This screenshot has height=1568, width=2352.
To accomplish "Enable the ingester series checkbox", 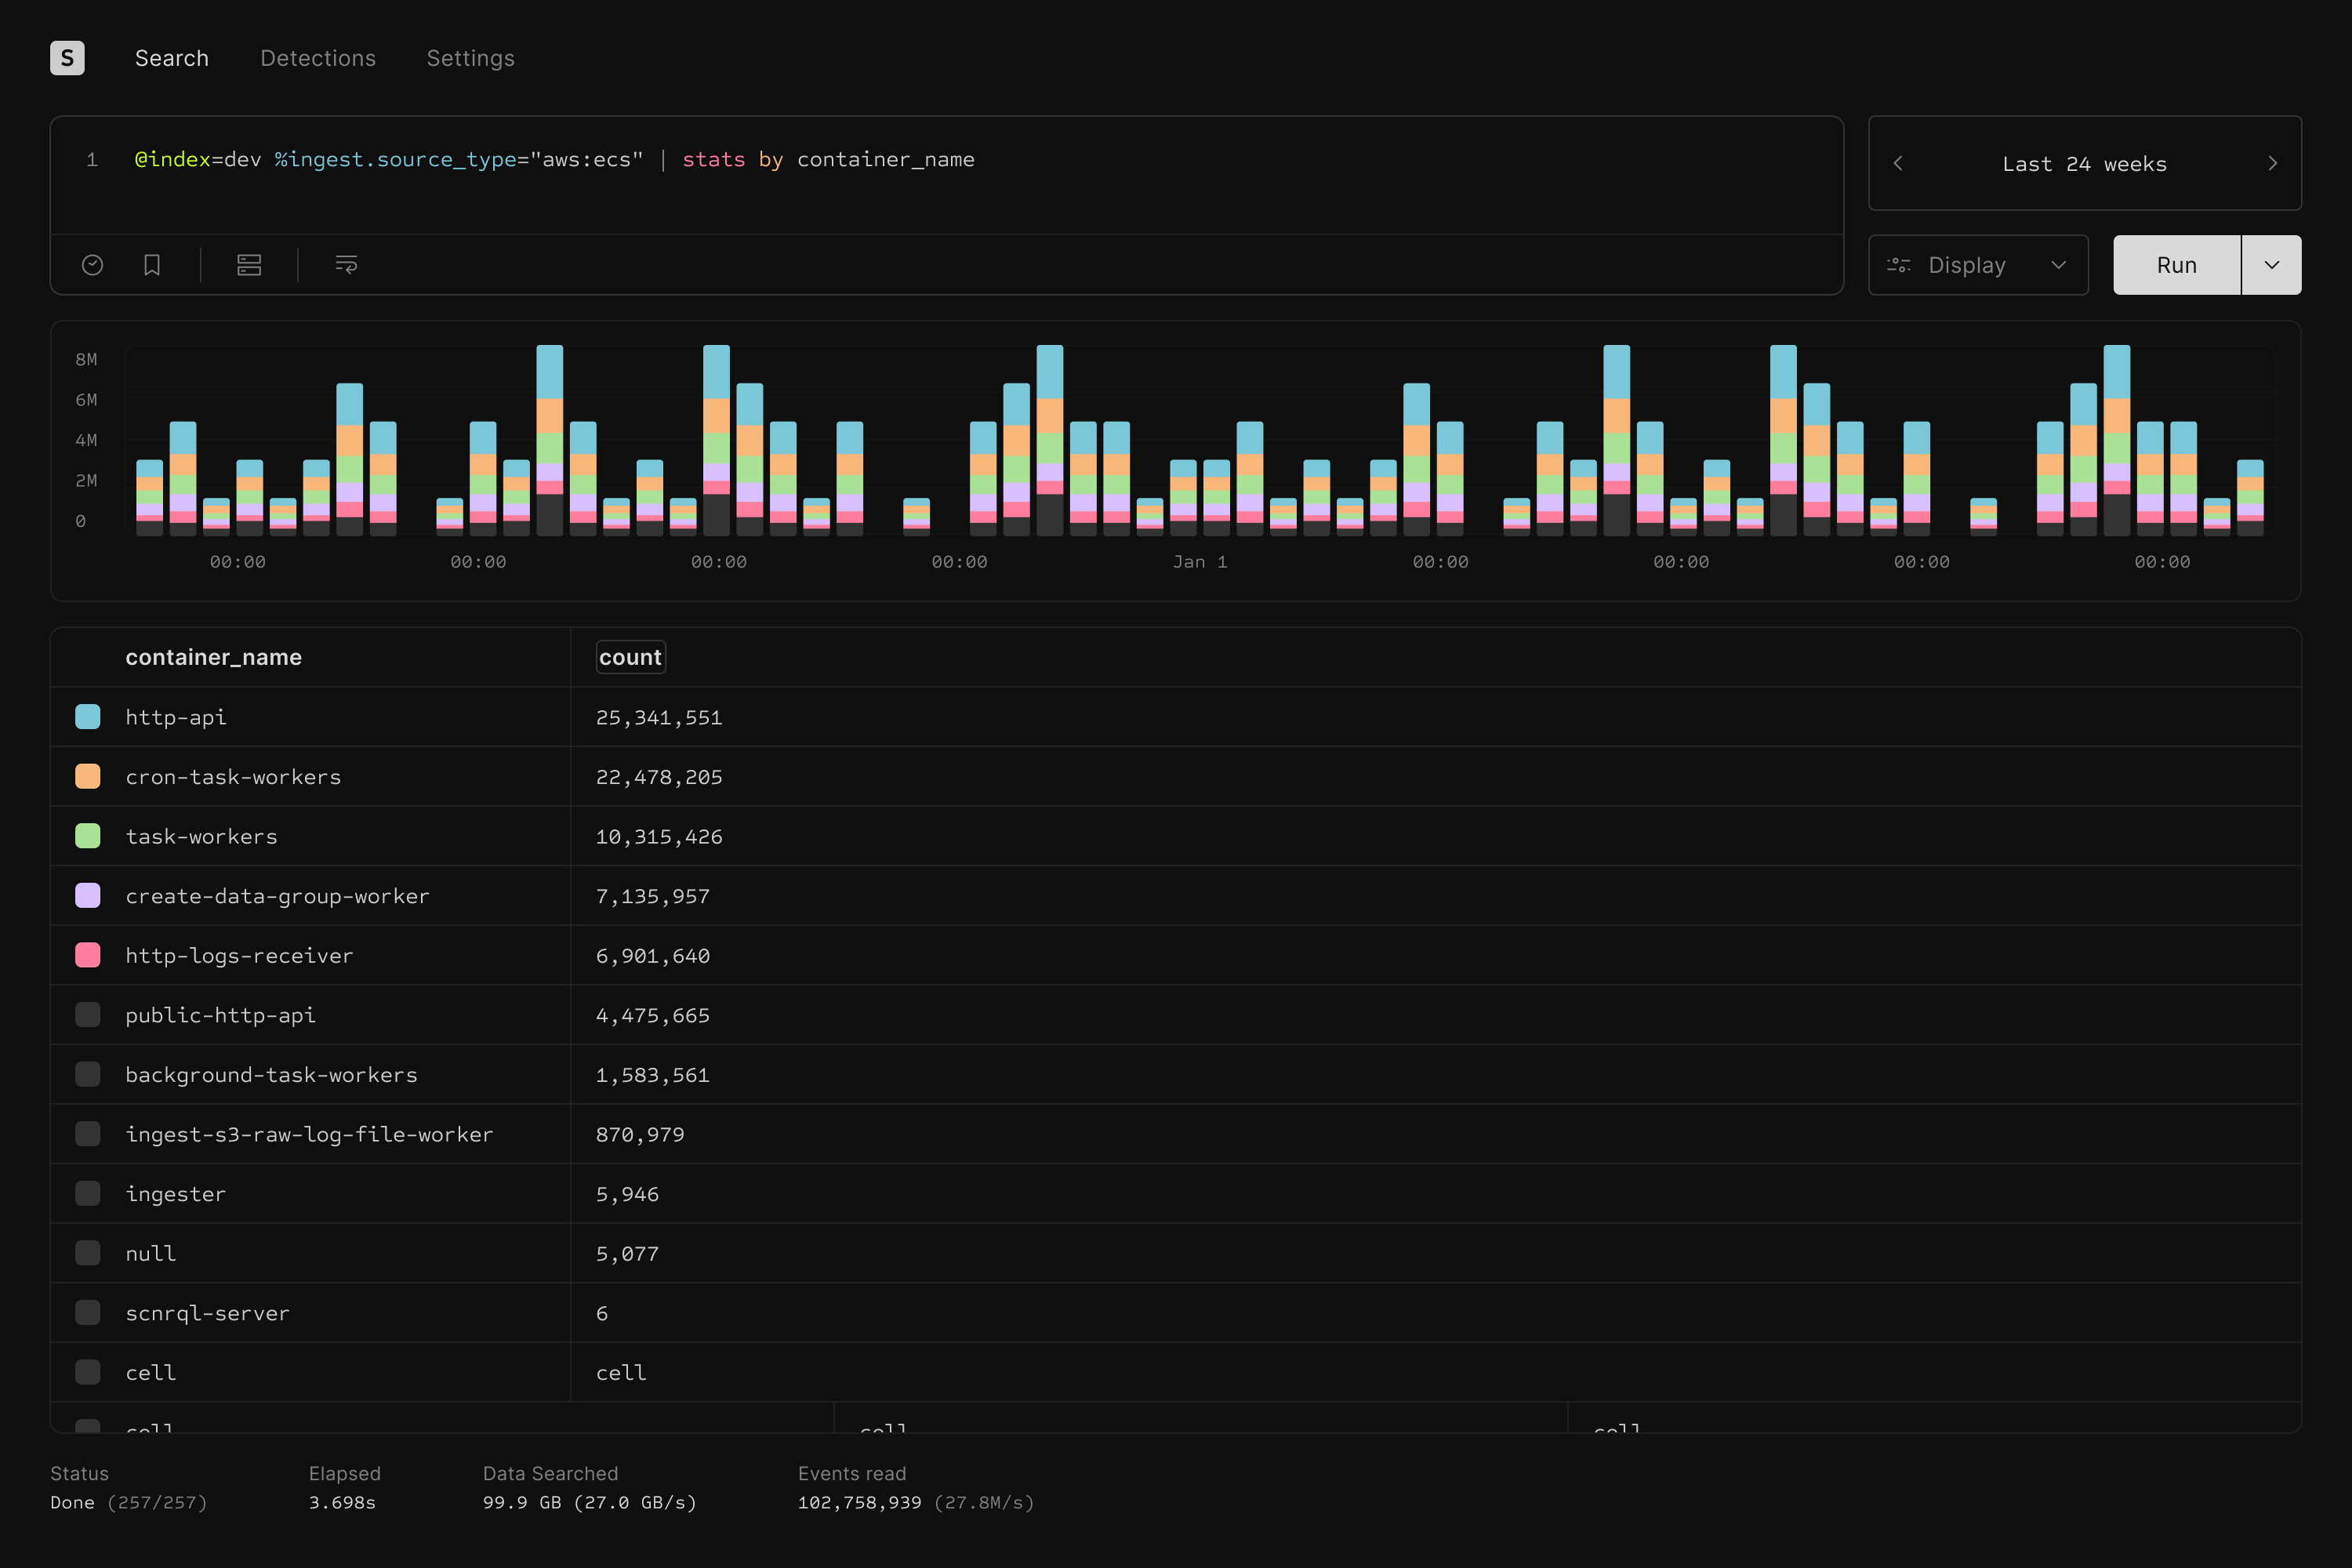I will click(x=88, y=1193).
